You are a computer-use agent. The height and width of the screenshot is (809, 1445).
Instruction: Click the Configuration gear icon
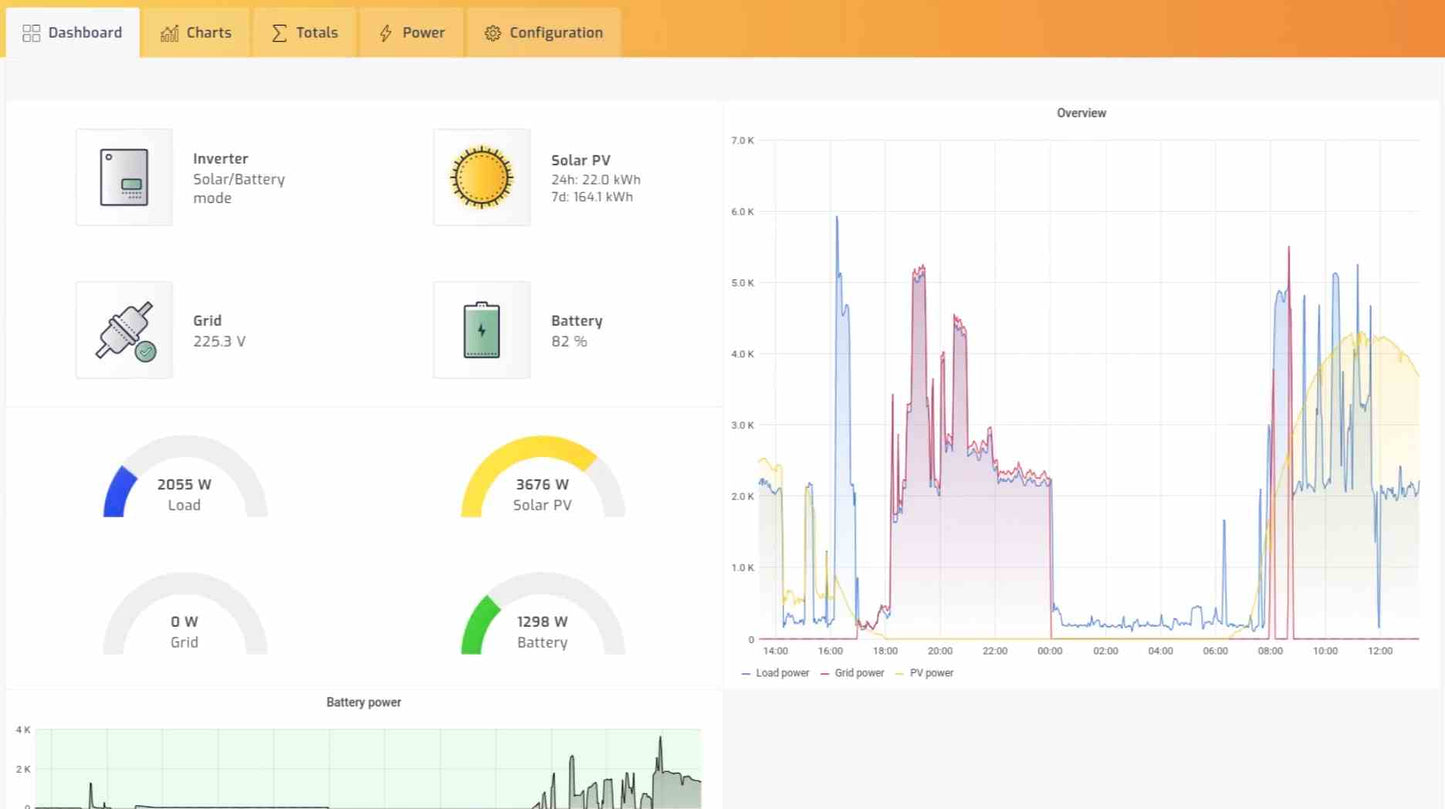pos(492,33)
